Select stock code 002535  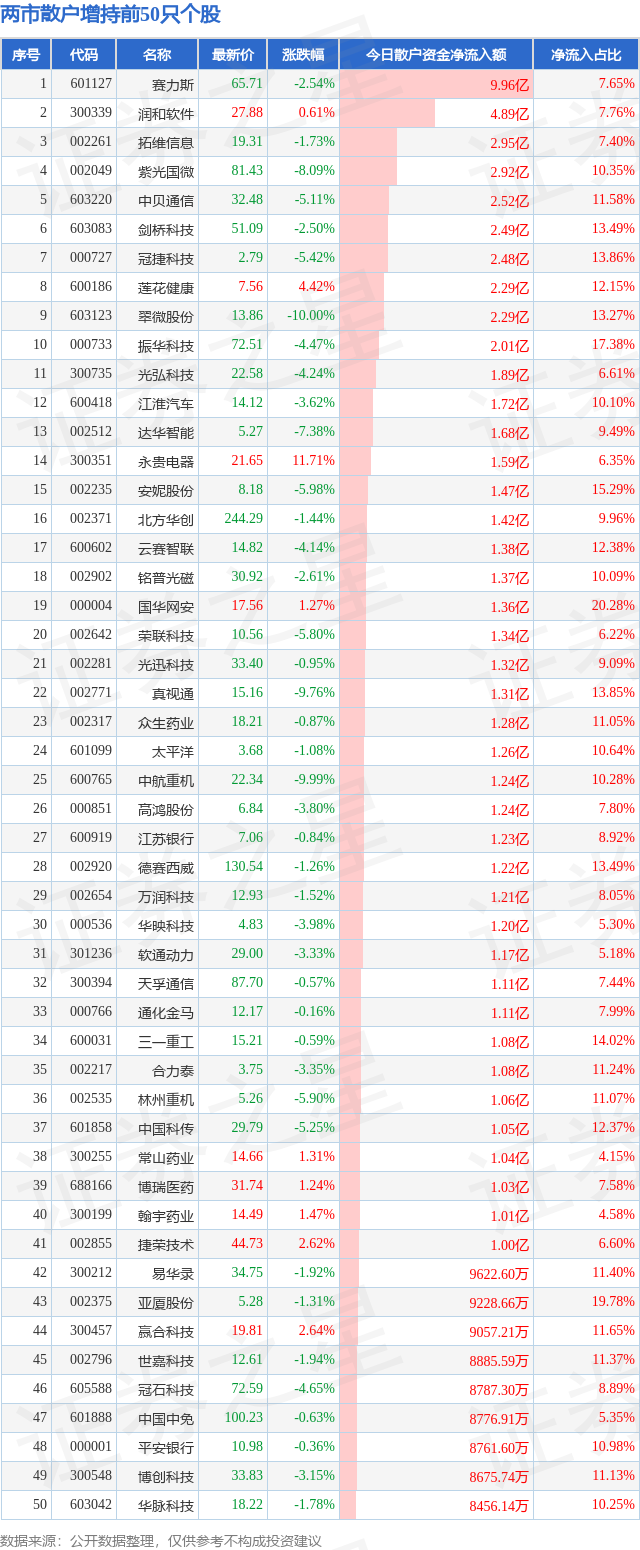pos(91,1099)
